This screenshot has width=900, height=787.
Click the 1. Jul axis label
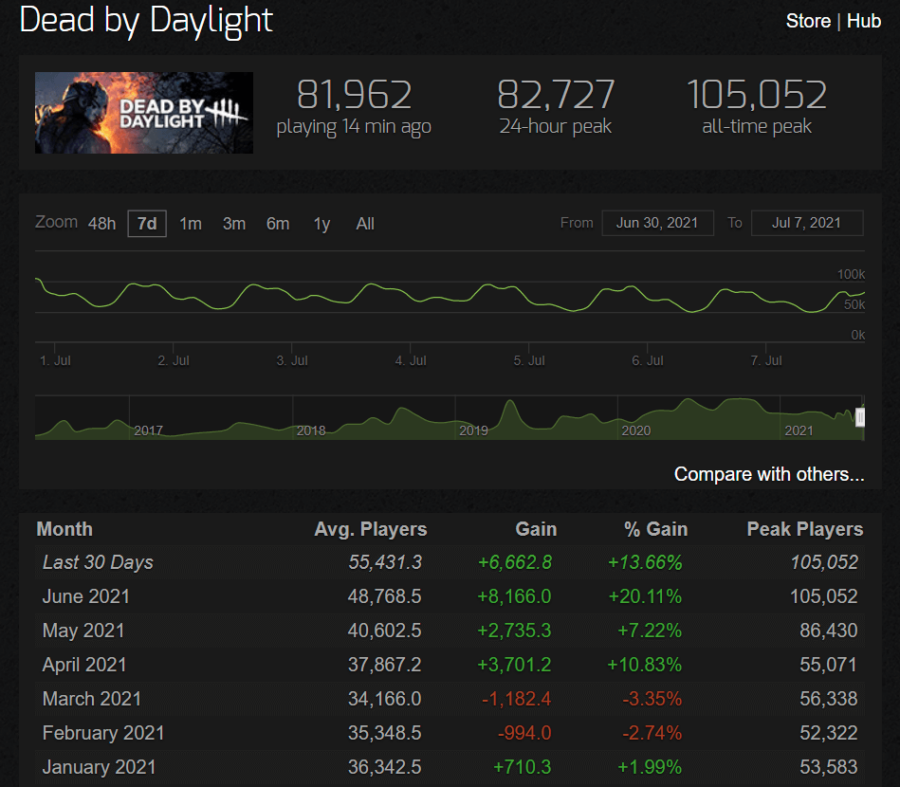(55, 360)
